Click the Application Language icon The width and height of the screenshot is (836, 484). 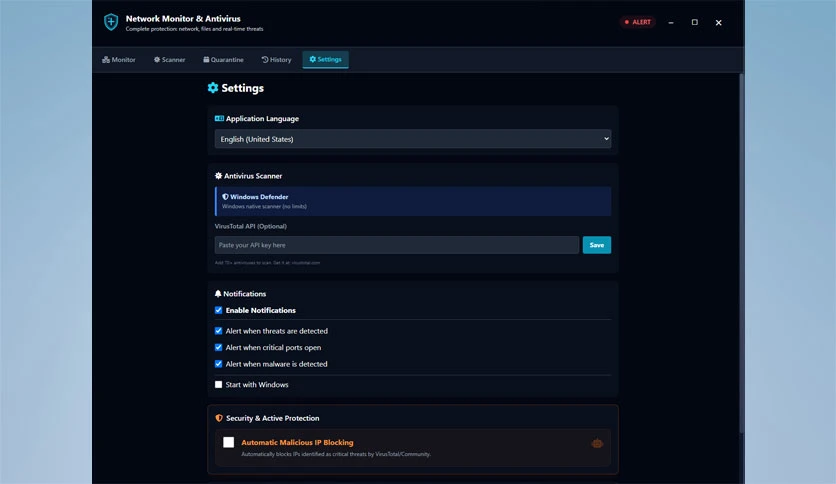[219, 118]
